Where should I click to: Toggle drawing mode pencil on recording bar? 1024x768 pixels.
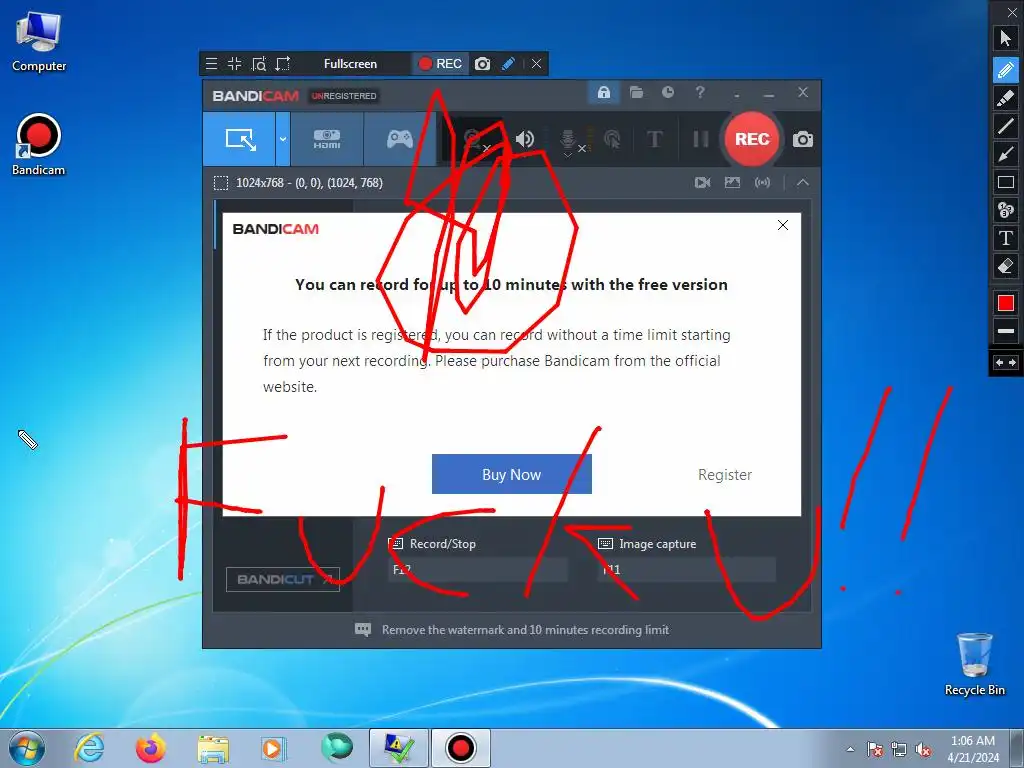508,64
